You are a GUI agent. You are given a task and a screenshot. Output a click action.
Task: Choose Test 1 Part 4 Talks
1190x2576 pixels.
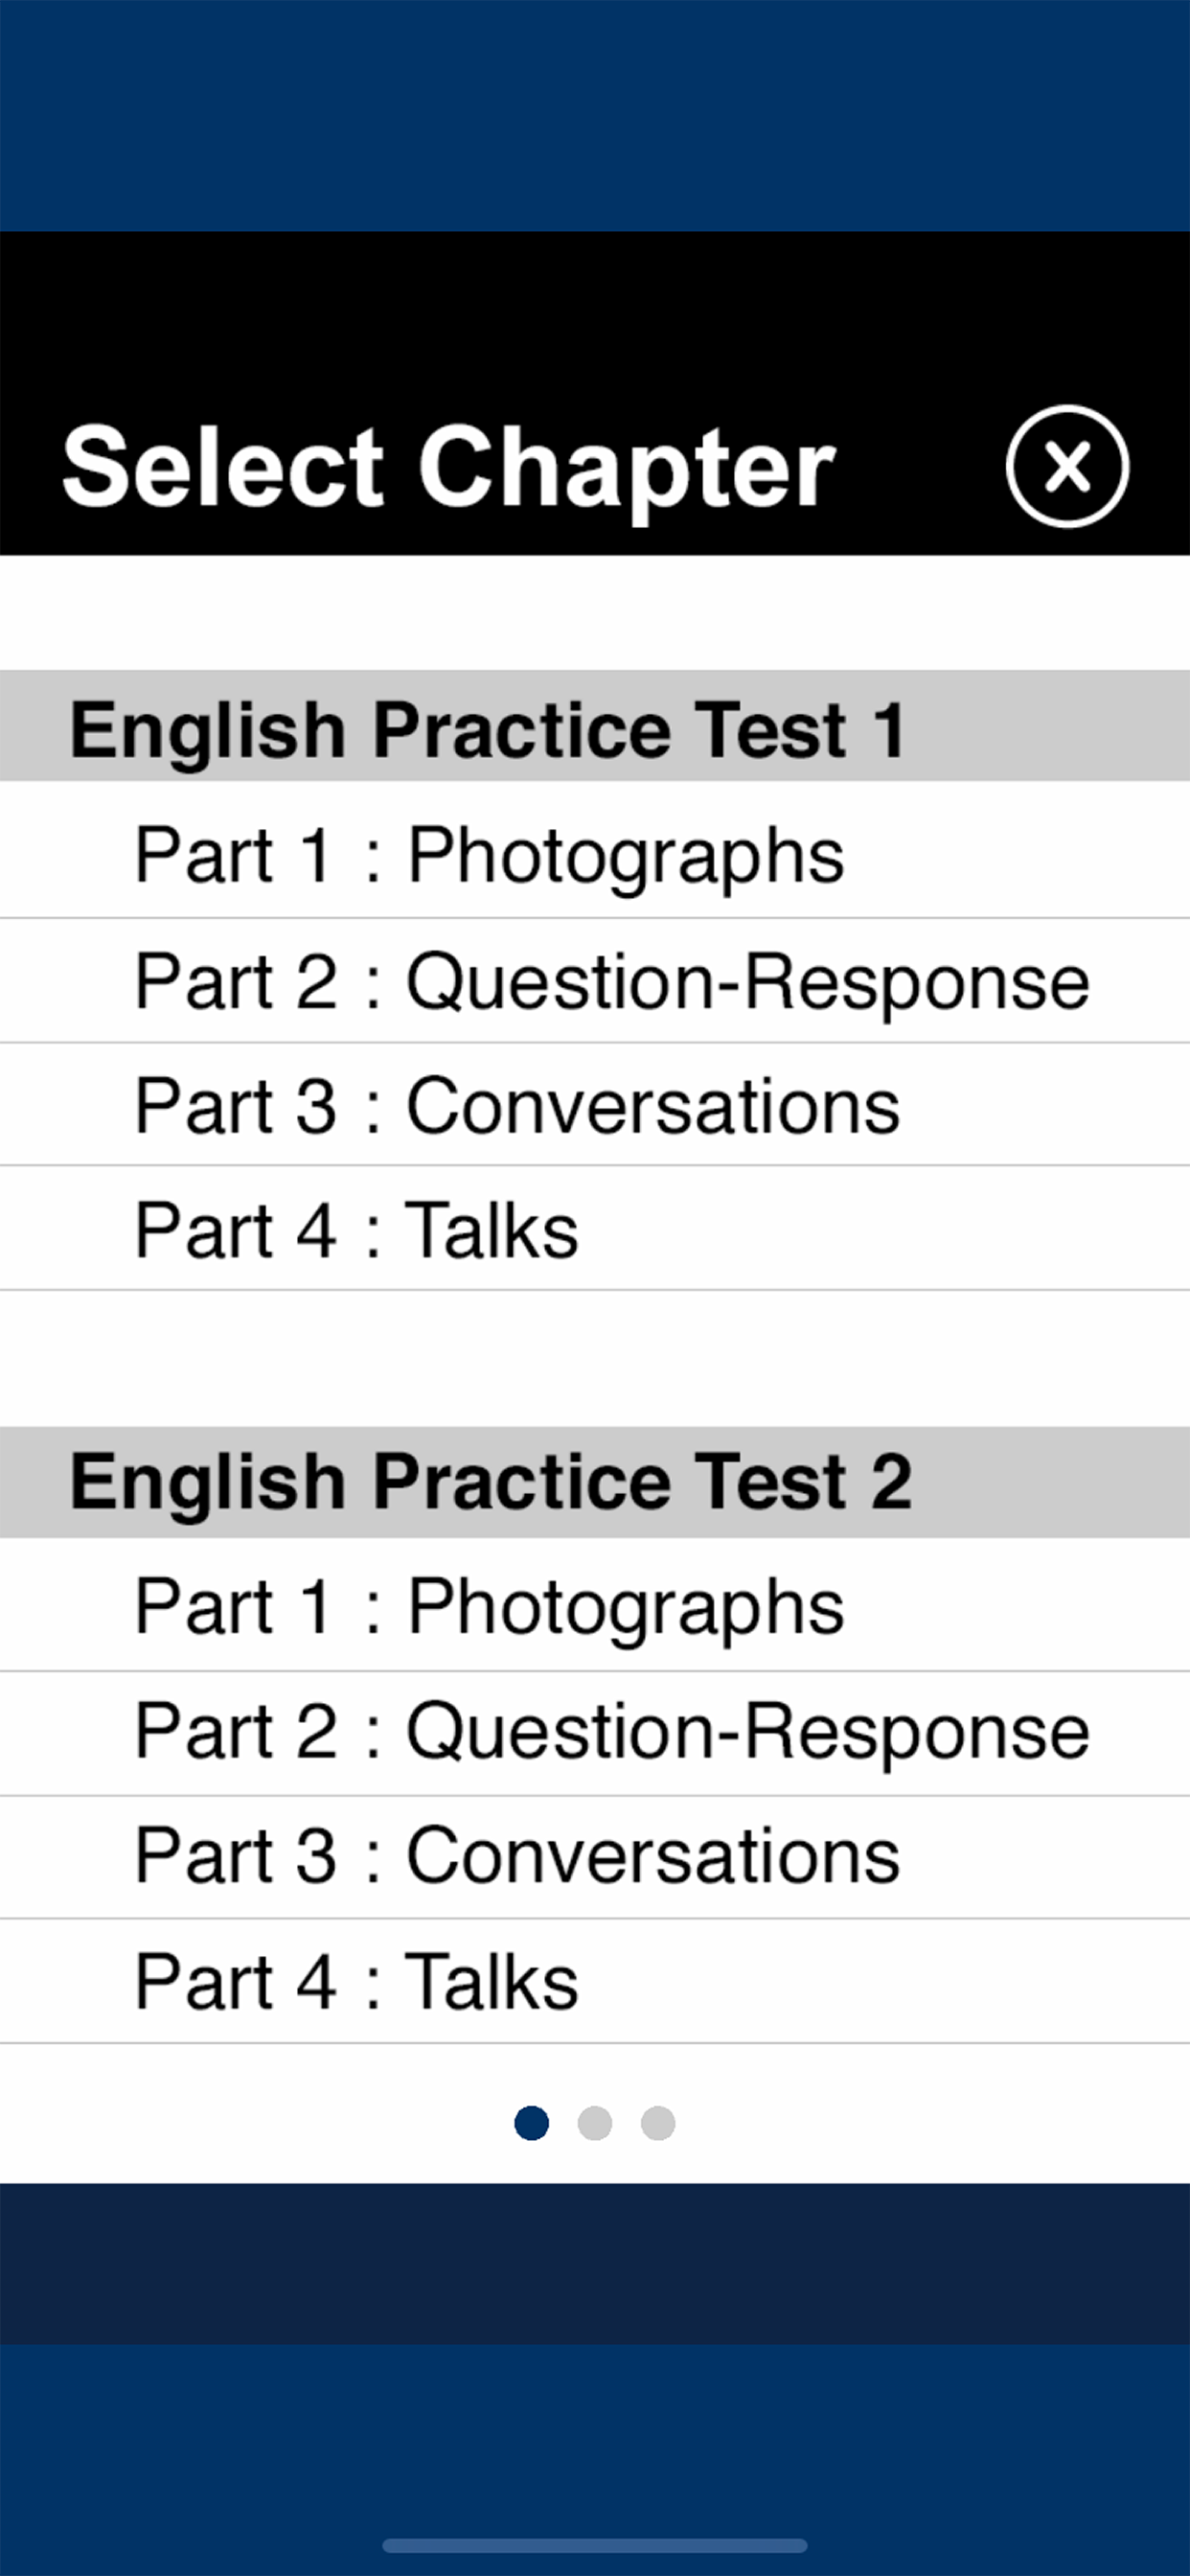[595, 1229]
